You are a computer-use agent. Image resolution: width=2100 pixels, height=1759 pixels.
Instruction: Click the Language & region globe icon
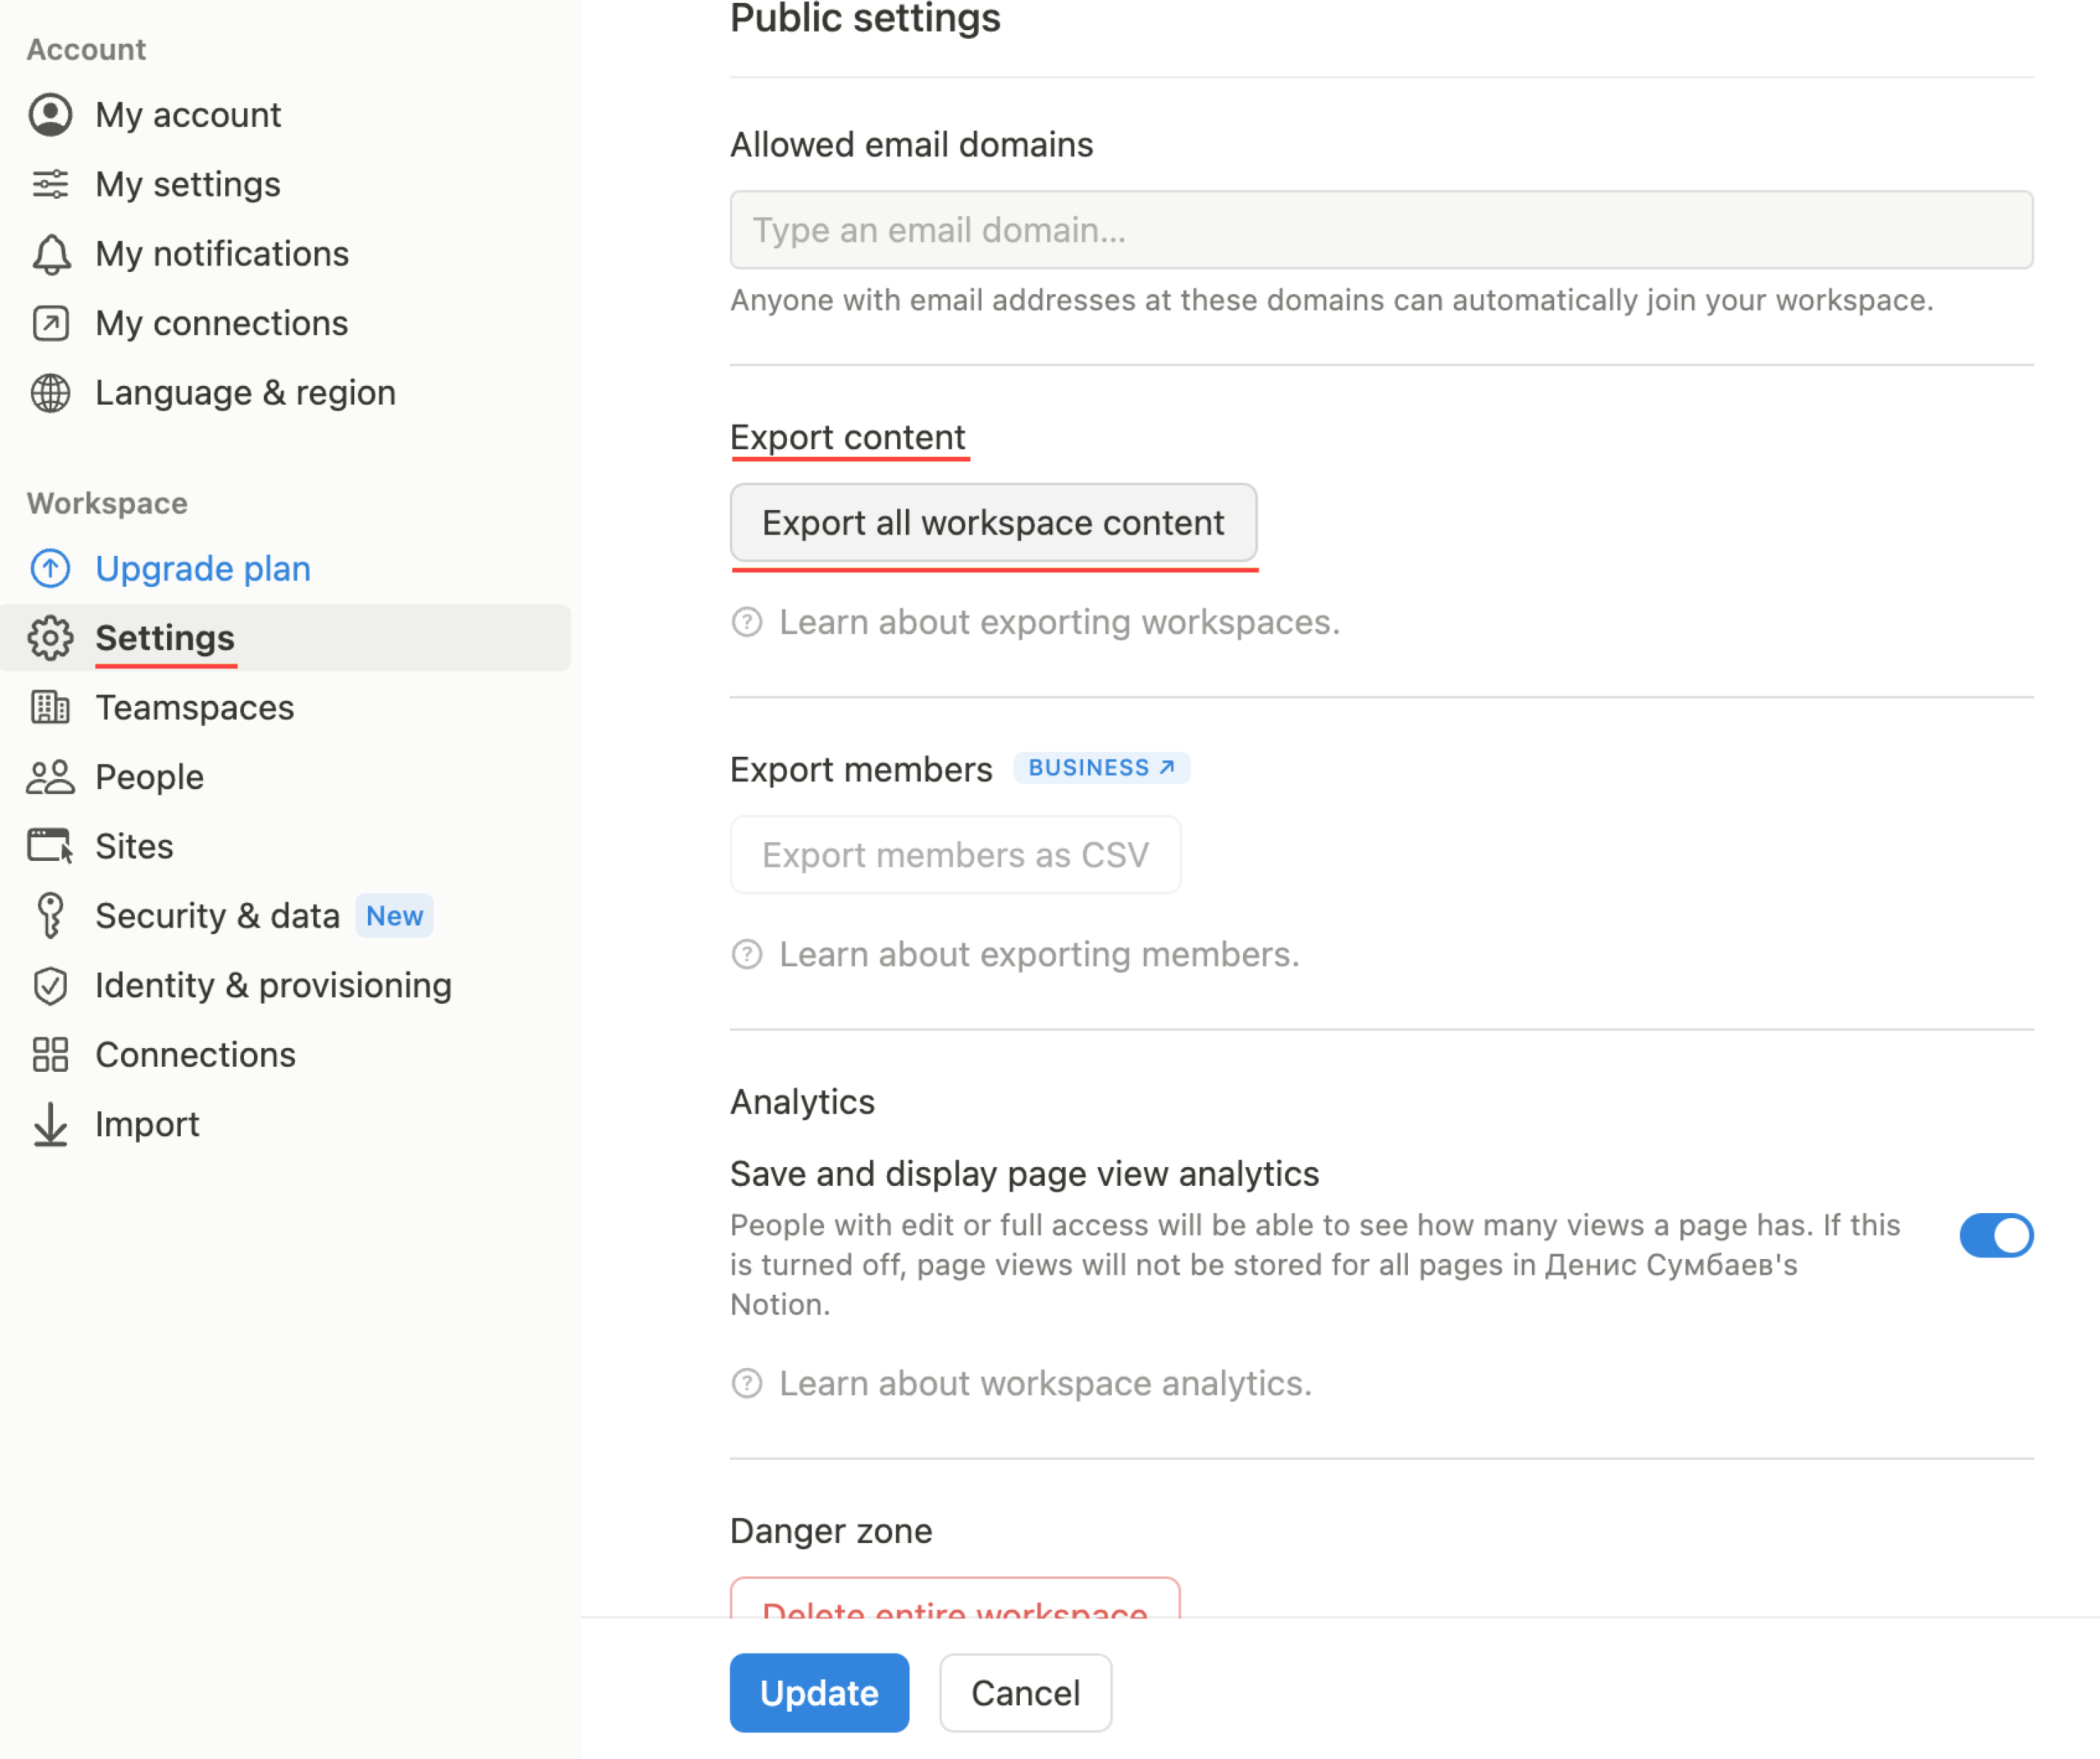click(x=50, y=393)
